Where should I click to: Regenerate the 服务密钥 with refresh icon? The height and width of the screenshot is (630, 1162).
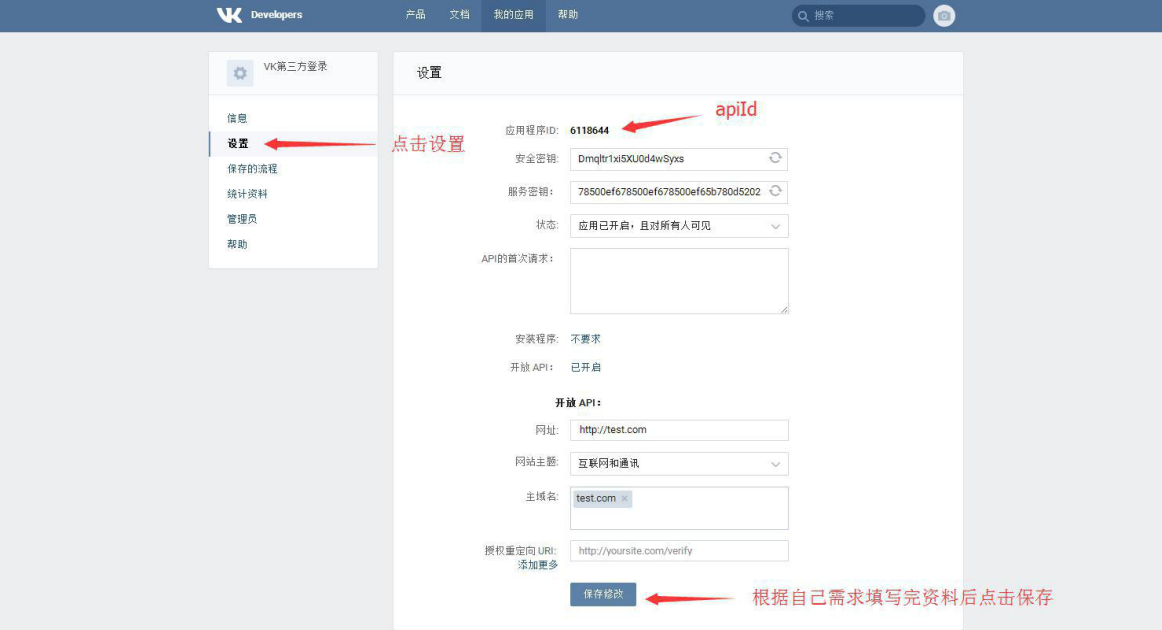pyautogui.click(x=775, y=191)
